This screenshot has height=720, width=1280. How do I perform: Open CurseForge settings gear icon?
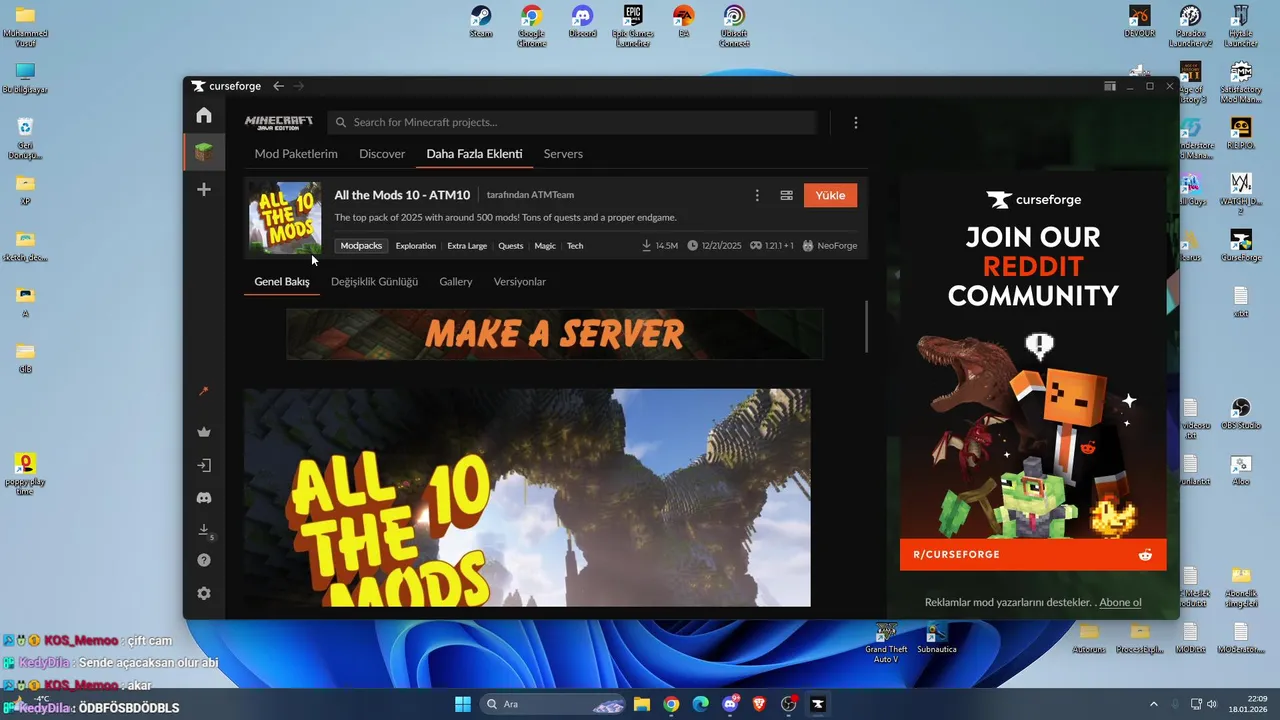(204, 593)
